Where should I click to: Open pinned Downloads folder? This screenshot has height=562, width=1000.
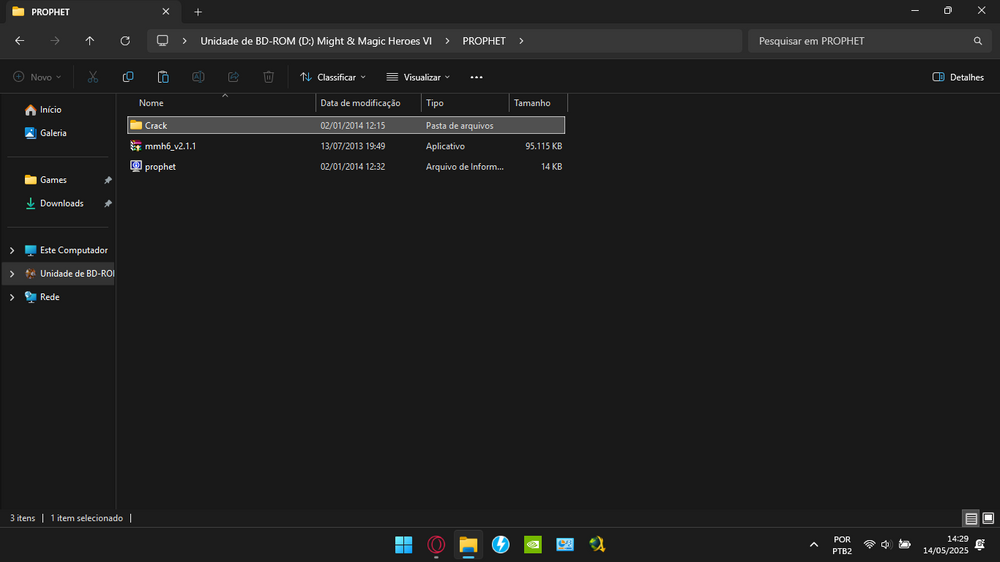(61, 203)
